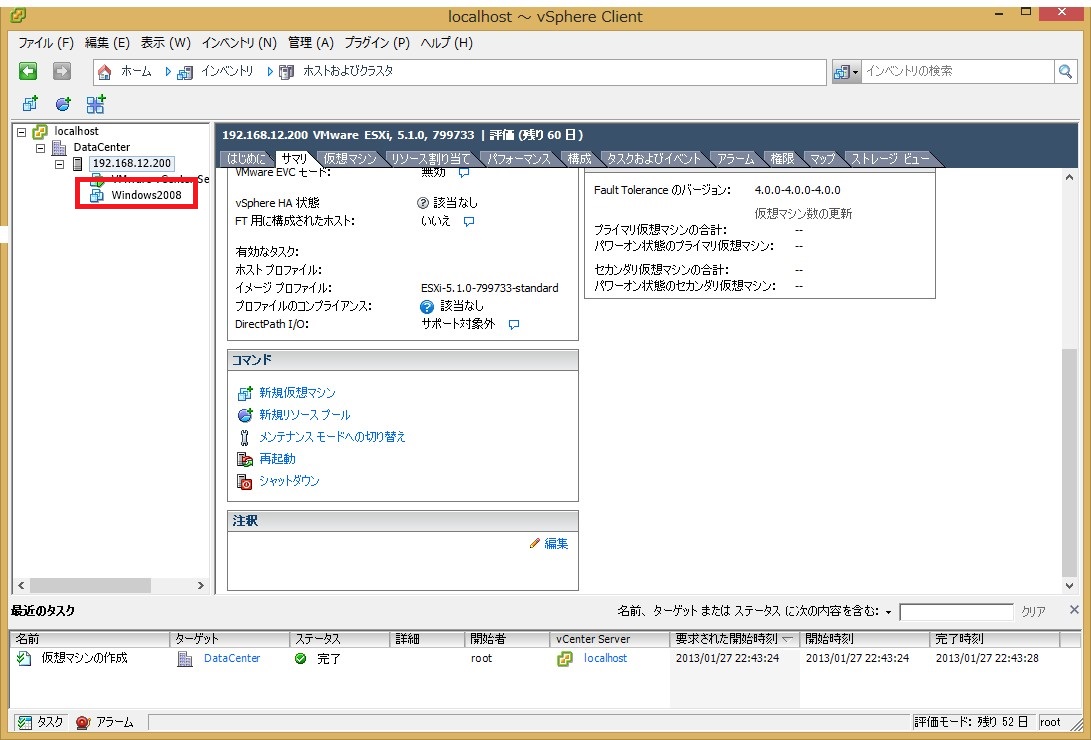The width and height of the screenshot is (1091, 740).
Task: Click the 編集 link in the 注釈 panel
Action: [556, 543]
